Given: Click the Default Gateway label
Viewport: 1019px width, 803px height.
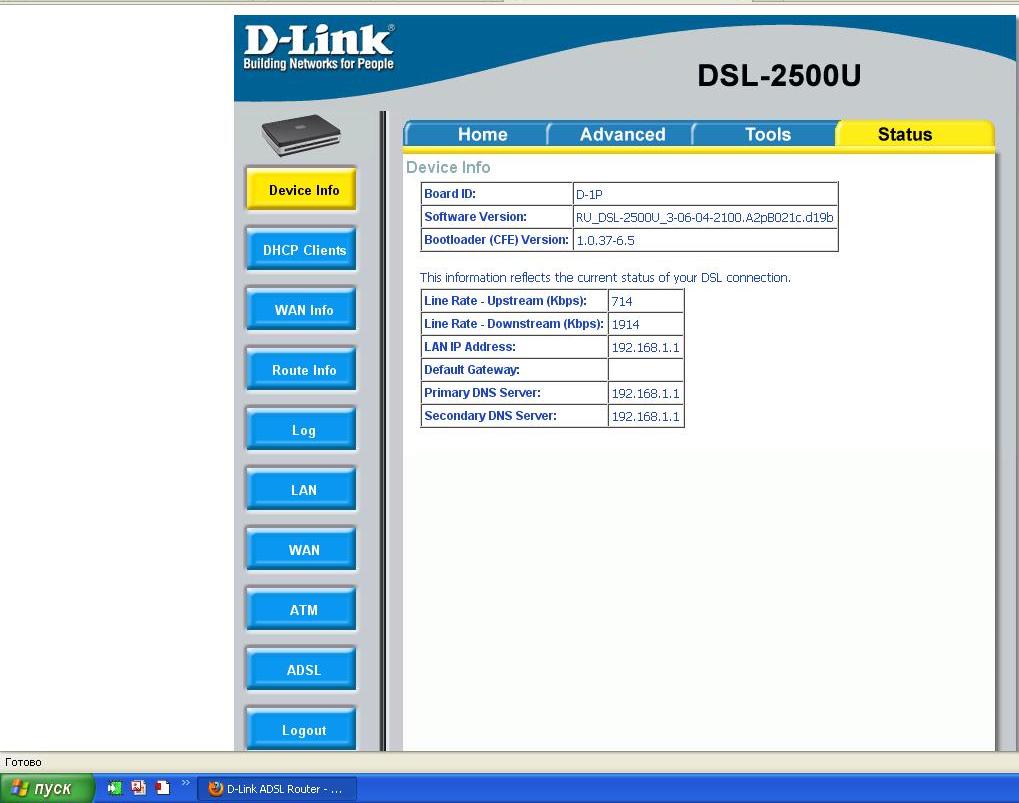Looking at the screenshot, I should point(471,370).
